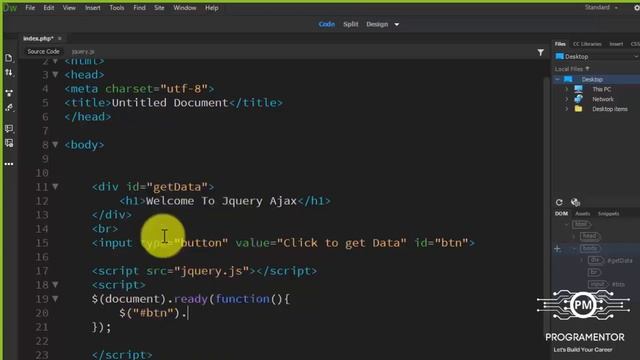Image resolution: width=640 pixels, height=360 pixels.
Task: Close the index.php document tab
Action: coord(60,38)
